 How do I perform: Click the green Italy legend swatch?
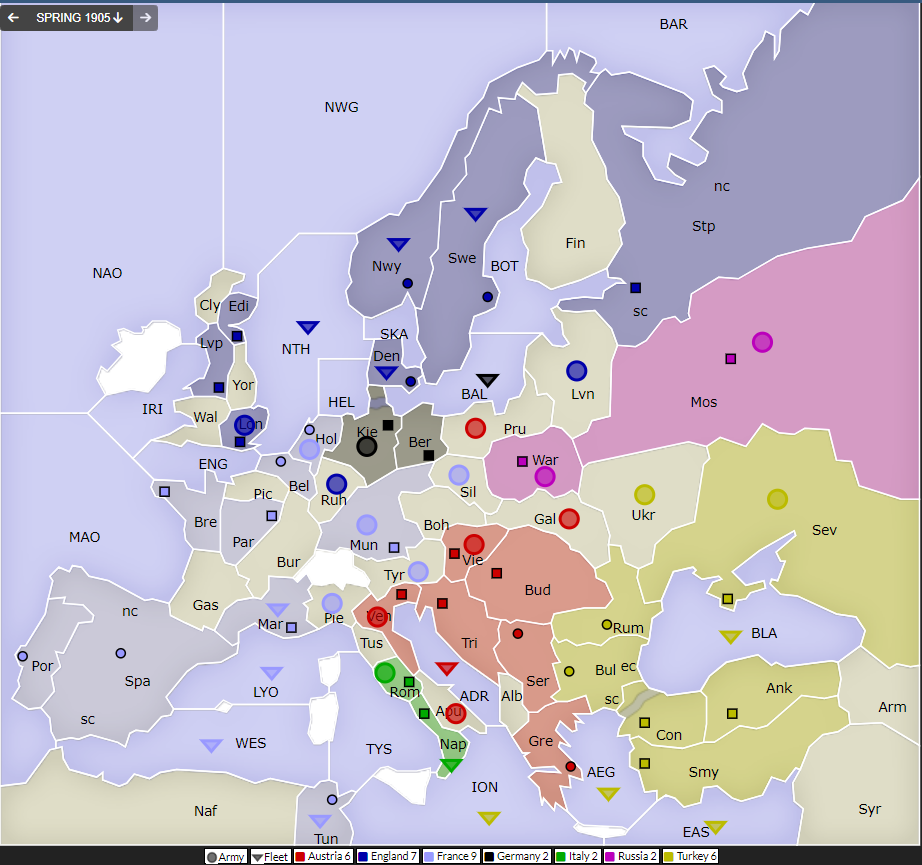point(560,857)
